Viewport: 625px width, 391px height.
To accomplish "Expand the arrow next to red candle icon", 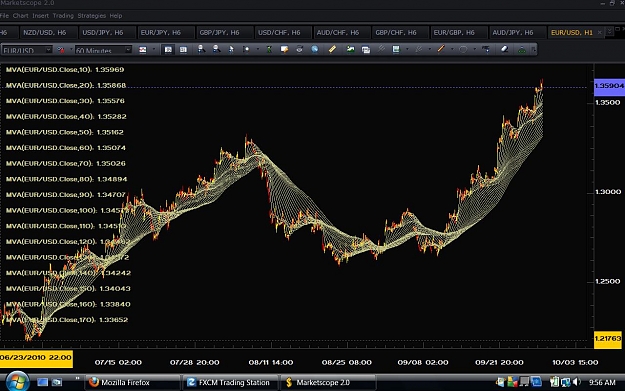I will pyautogui.click(x=71, y=50).
